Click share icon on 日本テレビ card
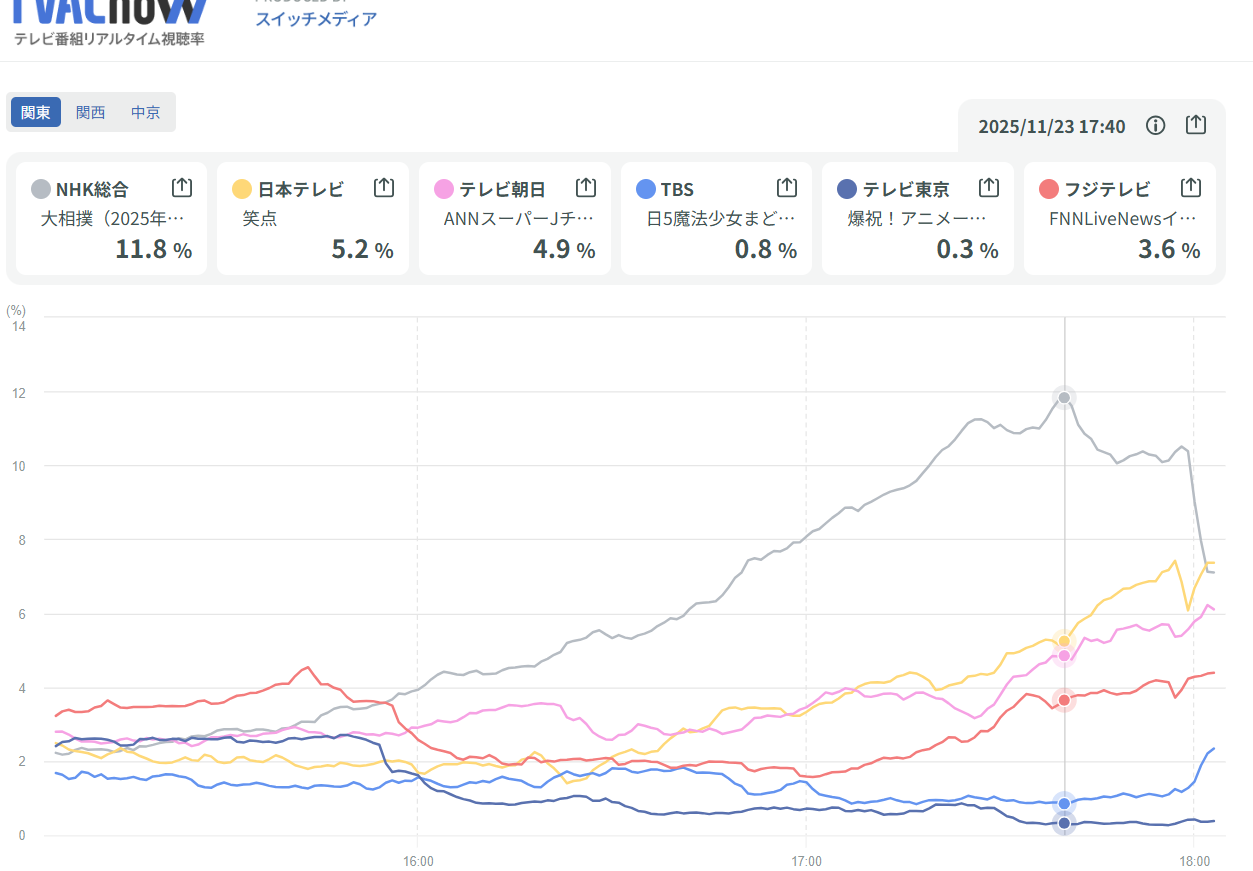The height and width of the screenshot is (871, 1253). [384, 187]
